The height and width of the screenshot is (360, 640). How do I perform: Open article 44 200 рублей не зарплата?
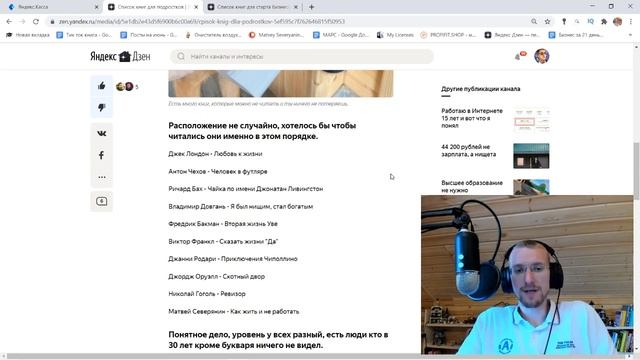click(469, 151)
